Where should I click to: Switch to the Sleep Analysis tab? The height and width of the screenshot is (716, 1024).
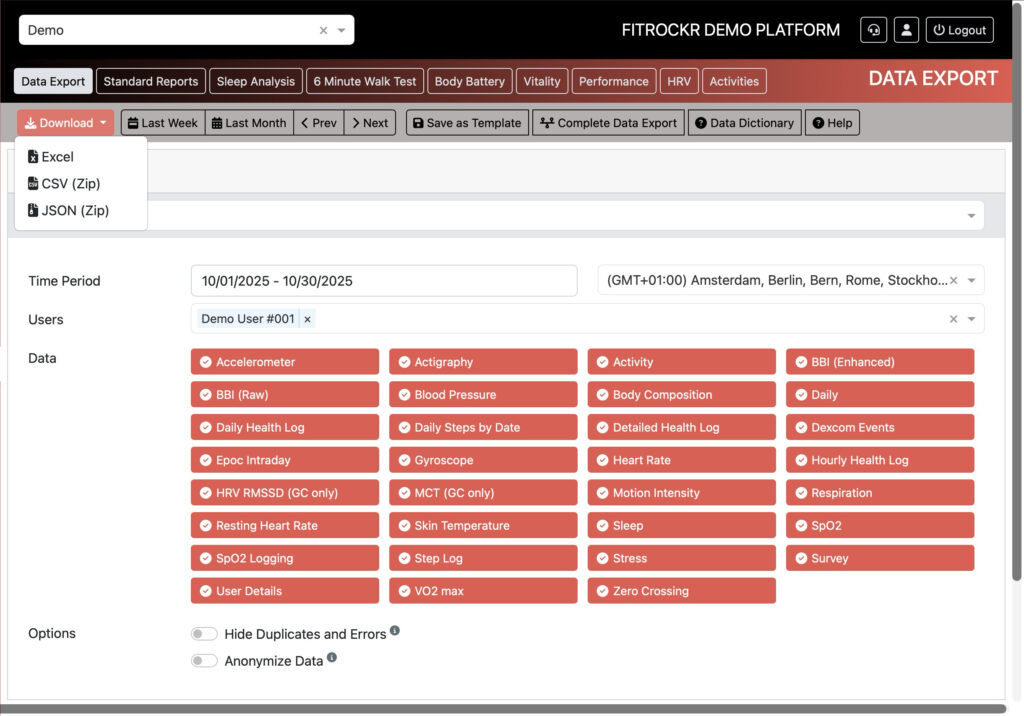pyautogui.click(x=256, y=81)
